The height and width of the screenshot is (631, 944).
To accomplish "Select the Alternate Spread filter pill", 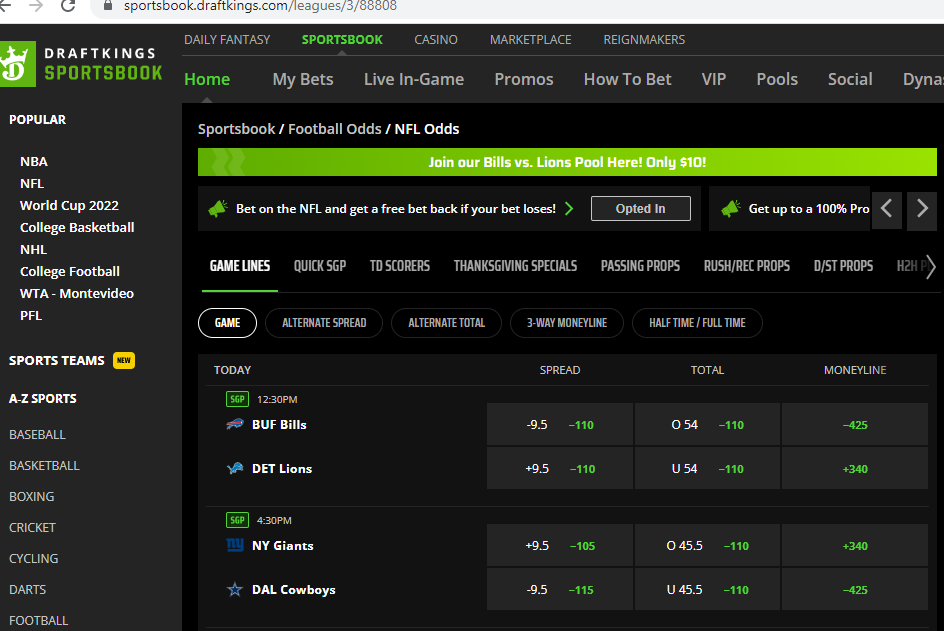I will pyautogui.click(x=324, y=323).
